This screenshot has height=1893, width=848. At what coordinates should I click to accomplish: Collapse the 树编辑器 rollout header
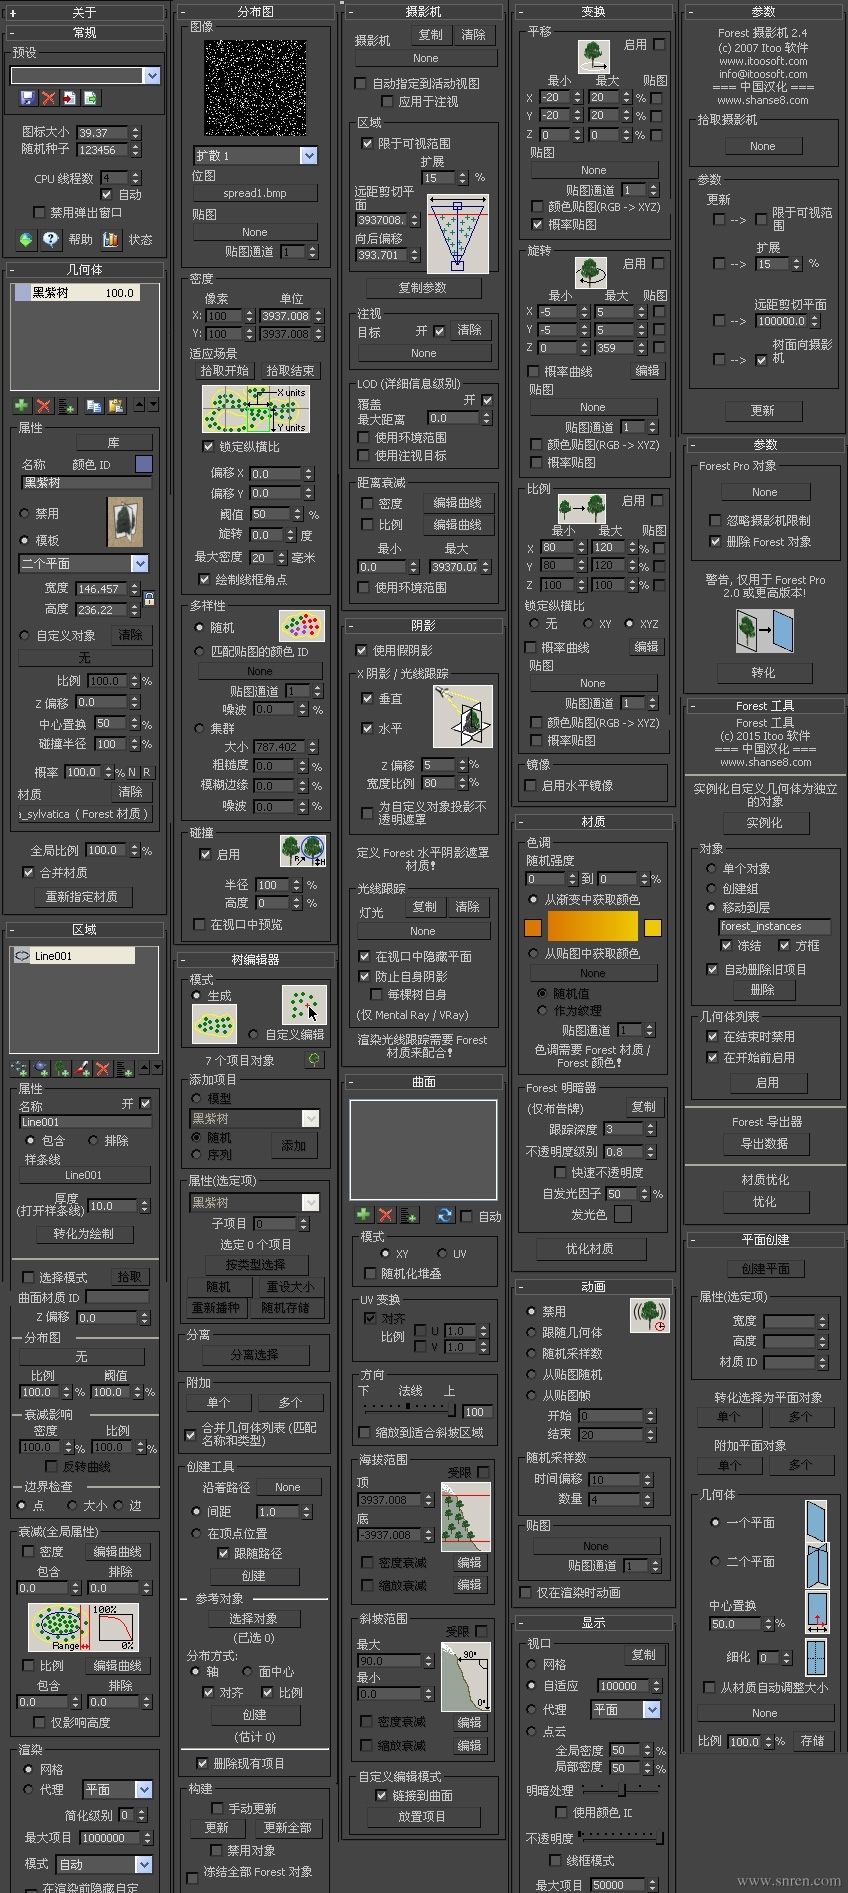pos(255,959)
